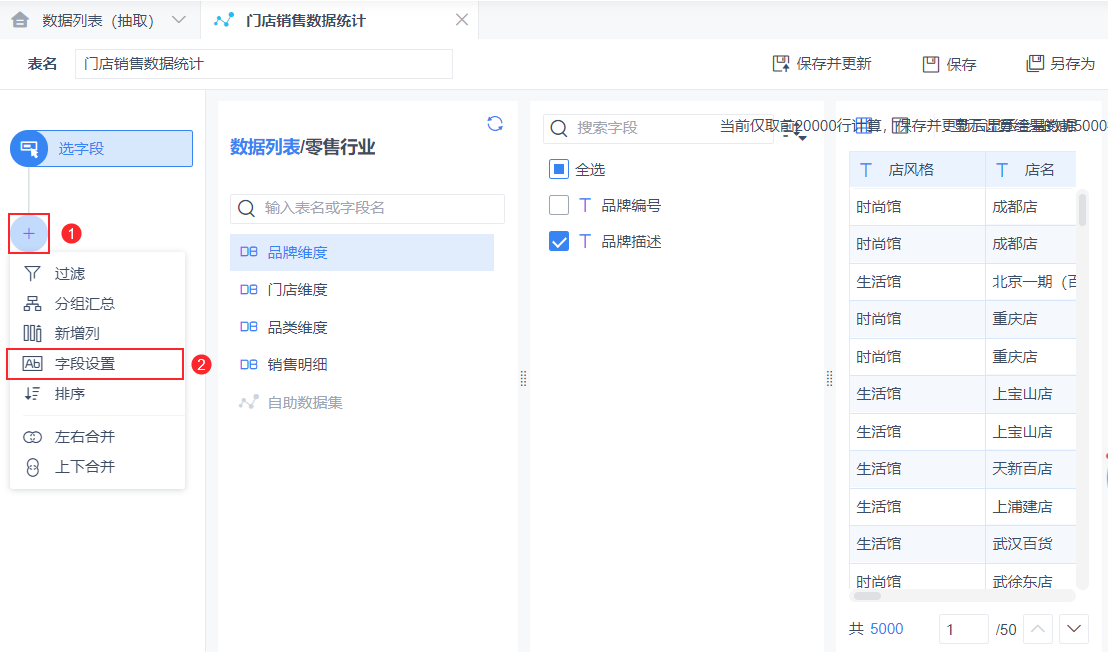This screenshot has width=1108, height=652.
Task: Close the 门店销售数据统计 tab
Action: click(x=461, y=20)
